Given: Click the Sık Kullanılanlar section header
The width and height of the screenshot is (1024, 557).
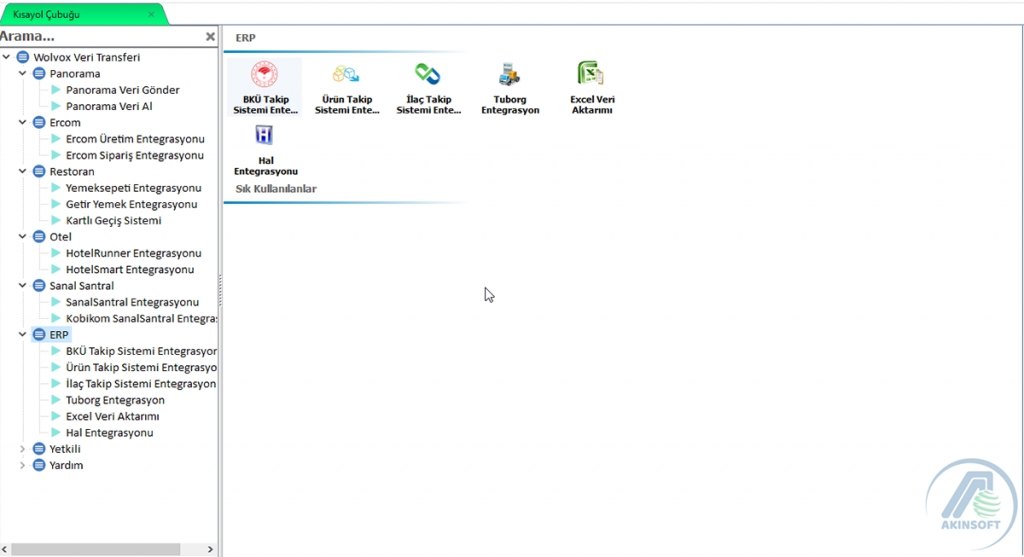Looking at the screenshot, I should 276,189.
